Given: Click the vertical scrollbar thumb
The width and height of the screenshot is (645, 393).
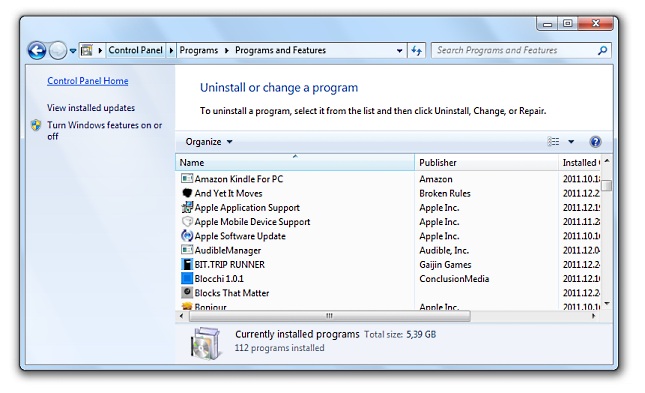Looking at the screenshot, I should (x=607, y=186).
